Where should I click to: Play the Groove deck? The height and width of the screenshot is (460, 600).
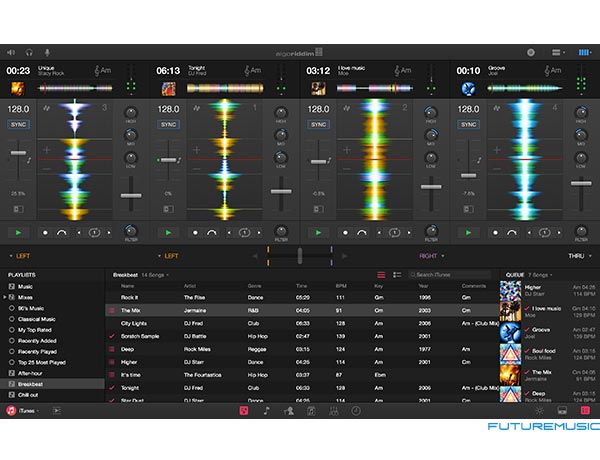[x=468, y=233]
